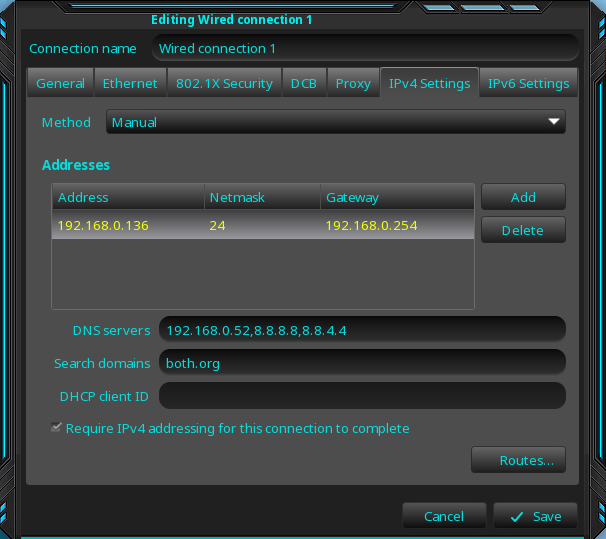Expand the Method dropdown set to Manual
Viewport: 606px width, 539px height.
(x=335, y=122)
